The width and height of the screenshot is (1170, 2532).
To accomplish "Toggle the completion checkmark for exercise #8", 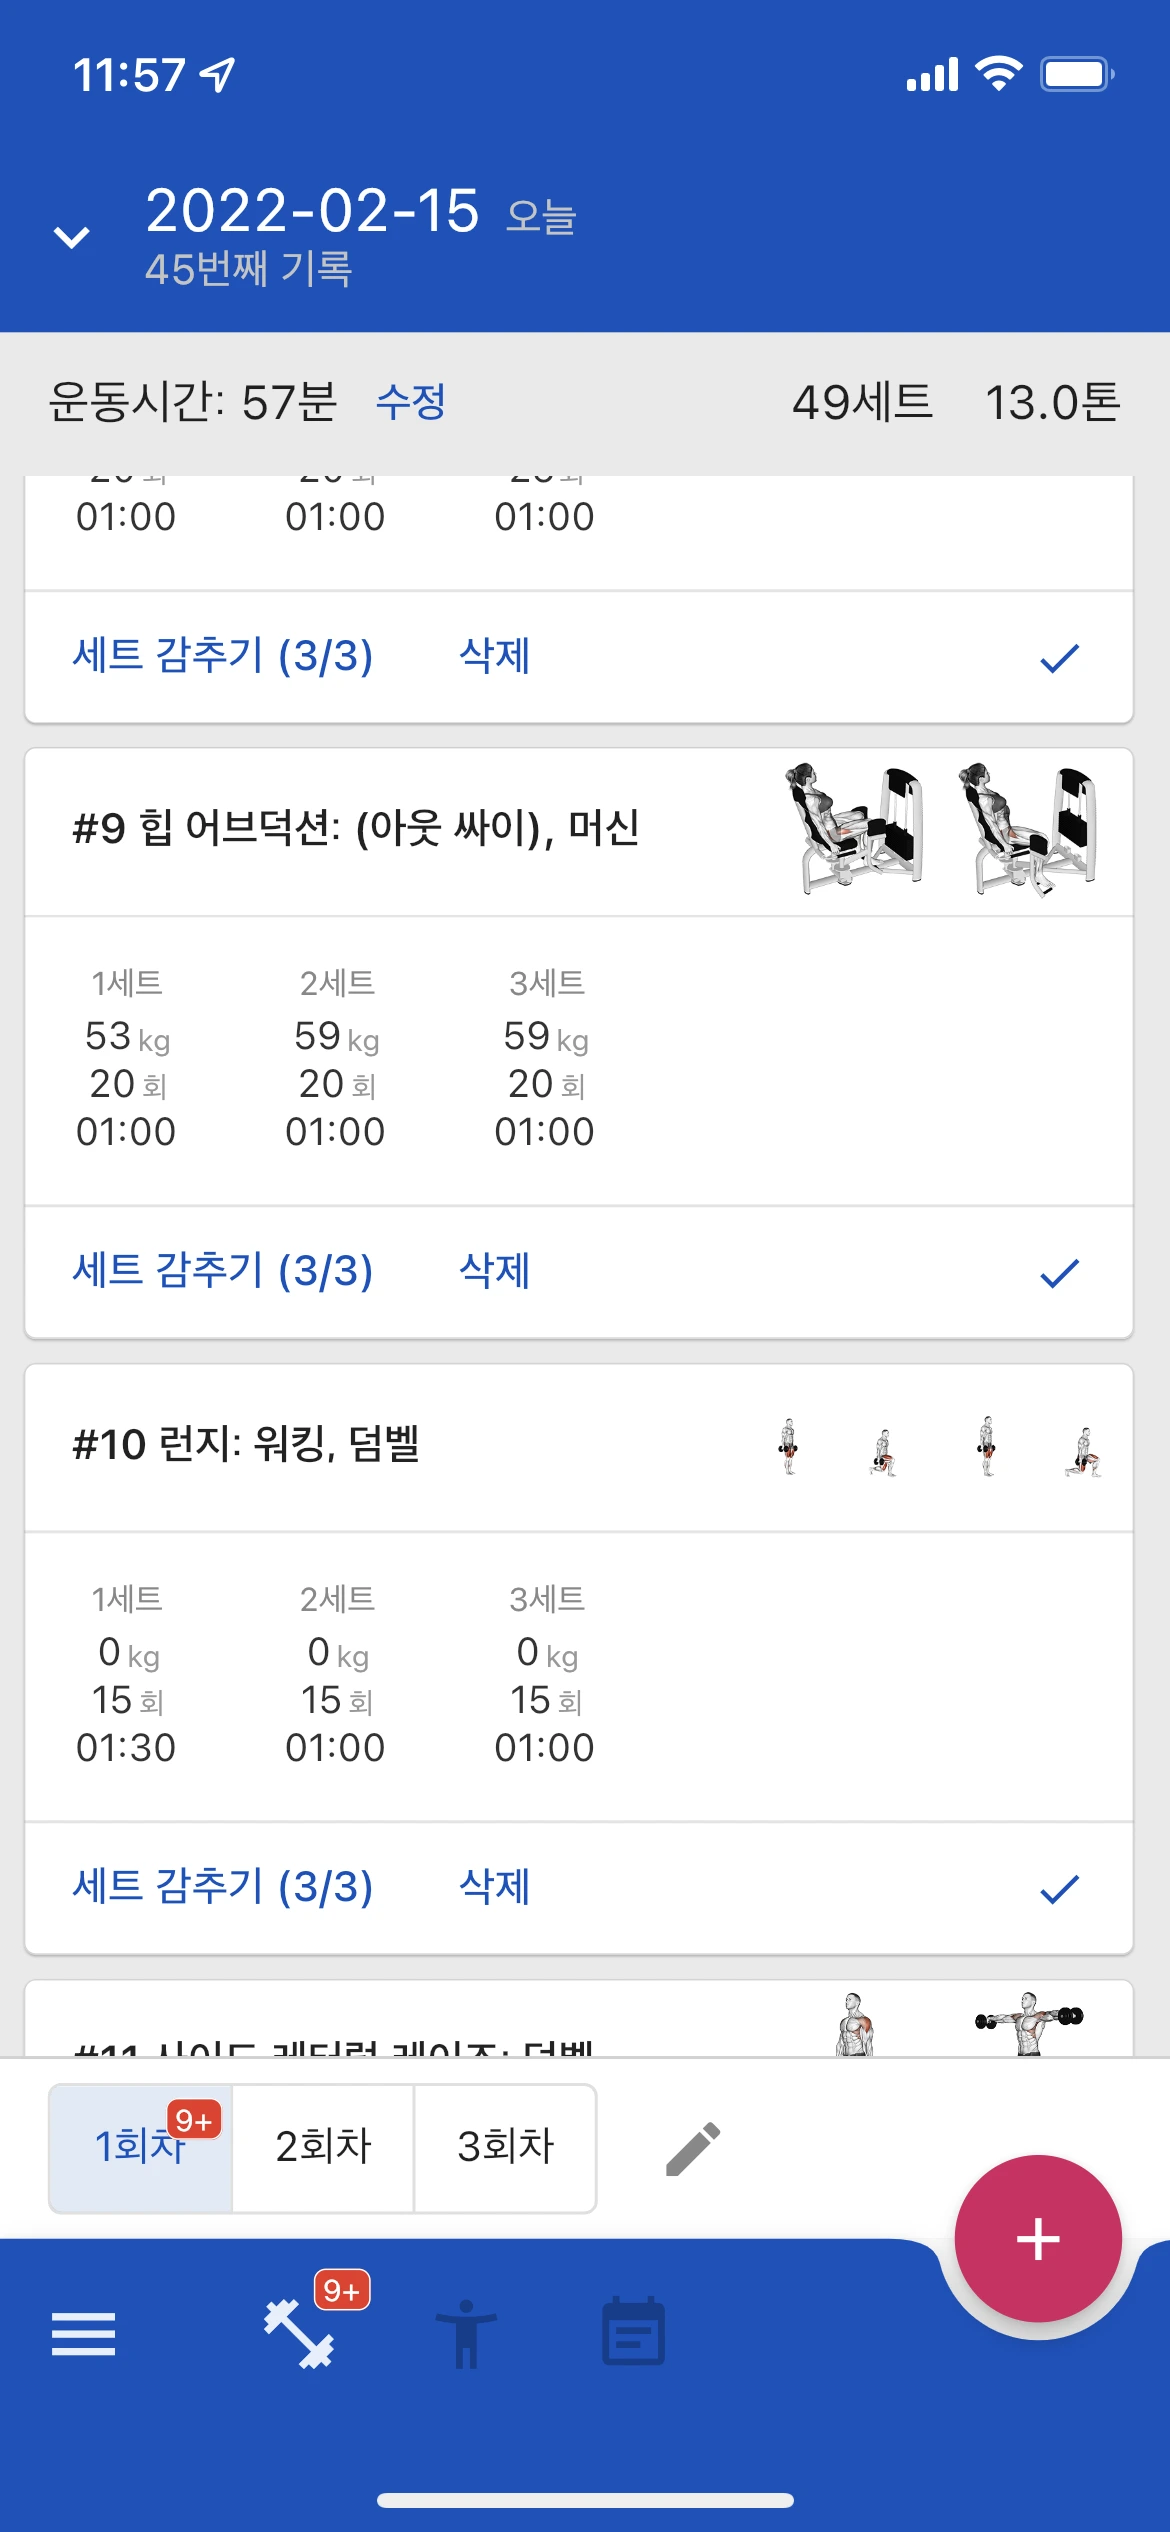I will pyautogui.click(x=1059, y=658).
